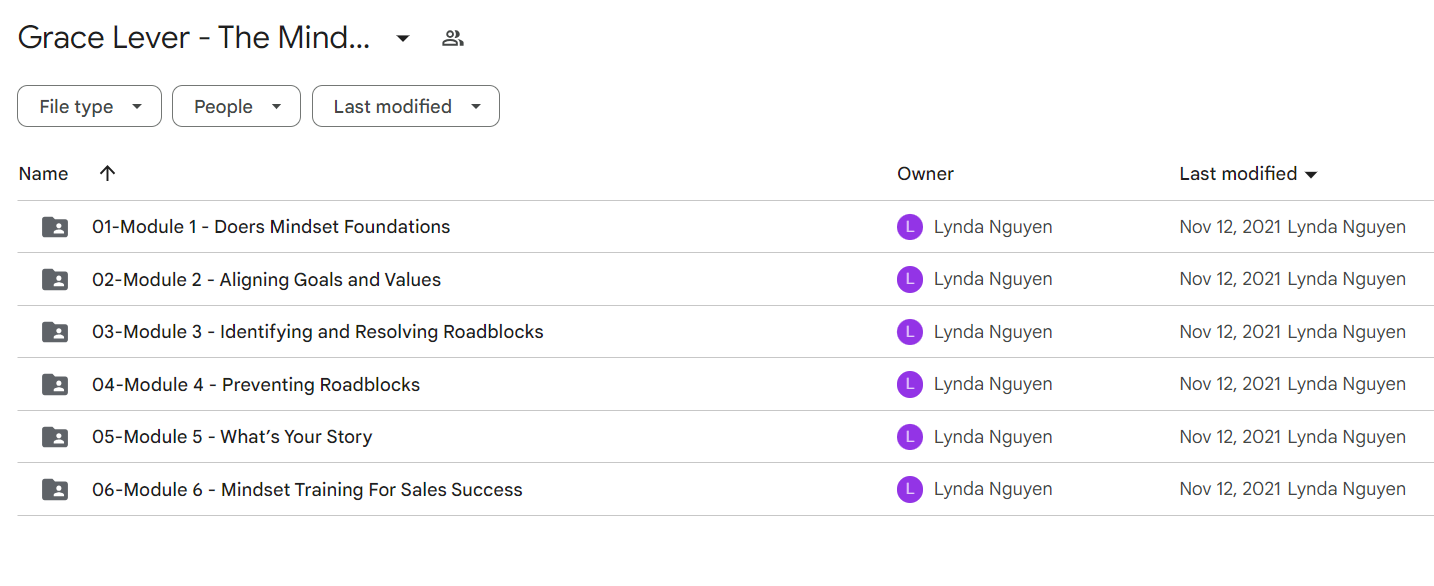The height and width of the screenshot is (586, 1434).
Task: Open 03-Module 3 - Identifying and Resolving Roadblocks
Action: 318,331
